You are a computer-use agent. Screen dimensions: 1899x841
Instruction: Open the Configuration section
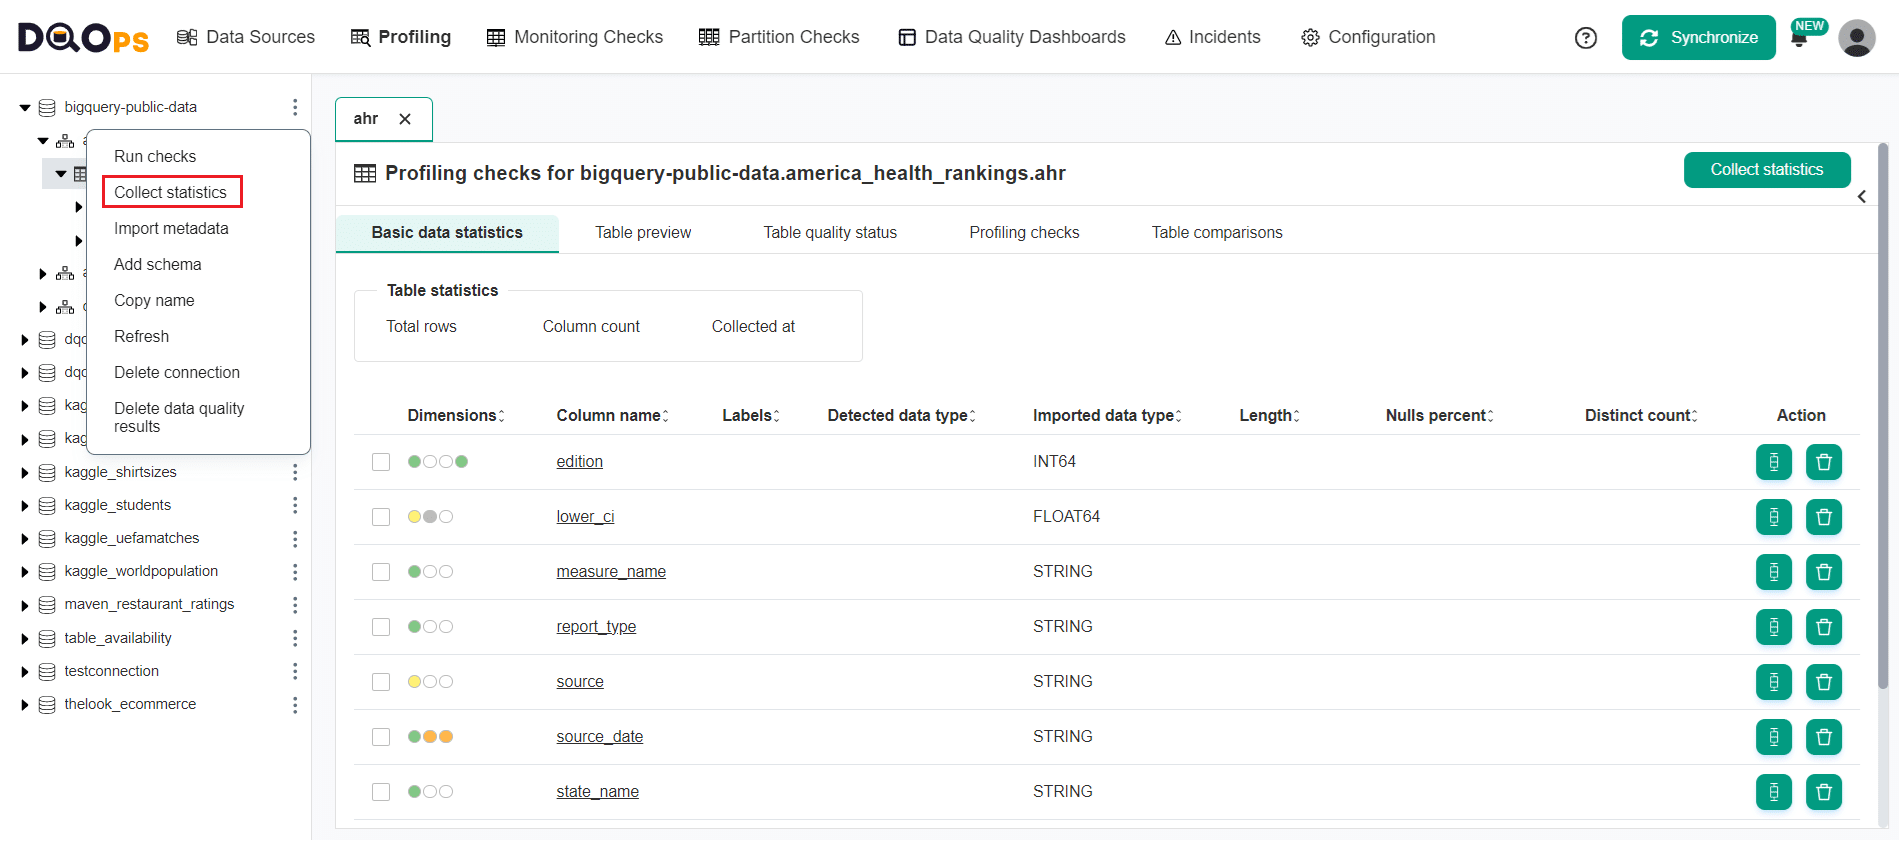pos(1368,37)
